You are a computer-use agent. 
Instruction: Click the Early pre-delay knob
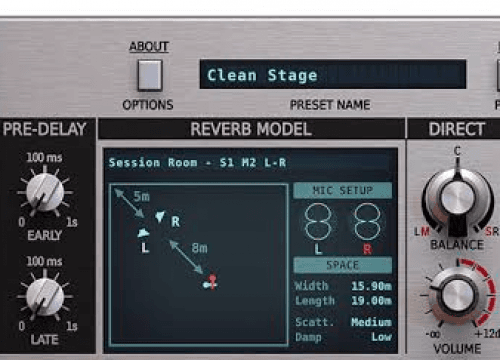[x=45, y=193]
